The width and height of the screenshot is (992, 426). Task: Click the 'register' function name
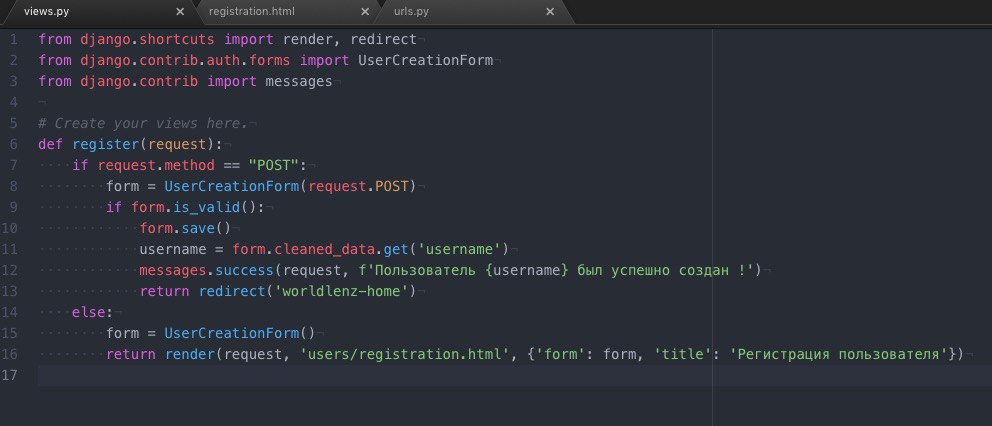(106, 144)
